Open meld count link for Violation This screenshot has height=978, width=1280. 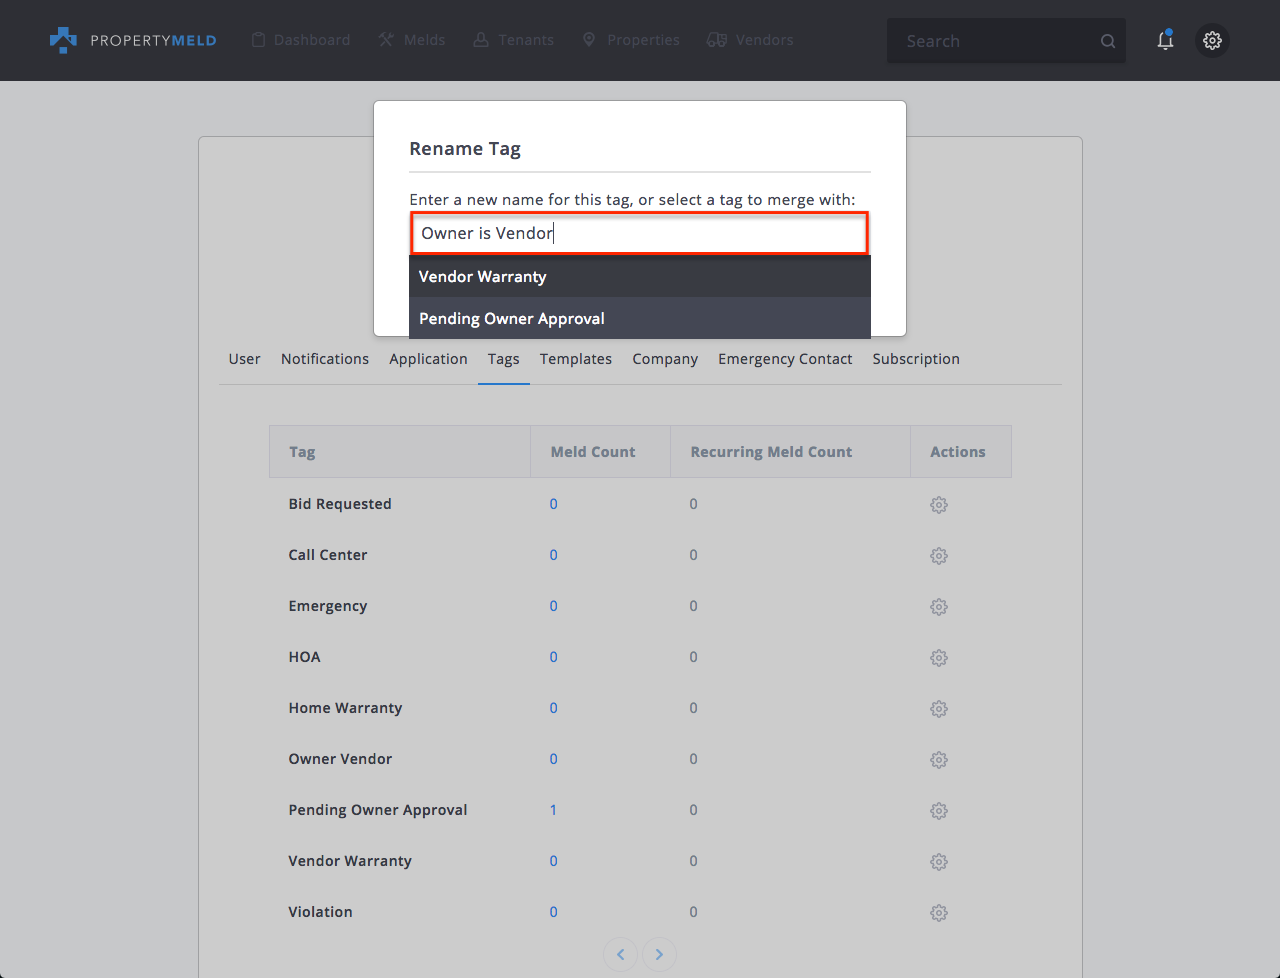553,912
